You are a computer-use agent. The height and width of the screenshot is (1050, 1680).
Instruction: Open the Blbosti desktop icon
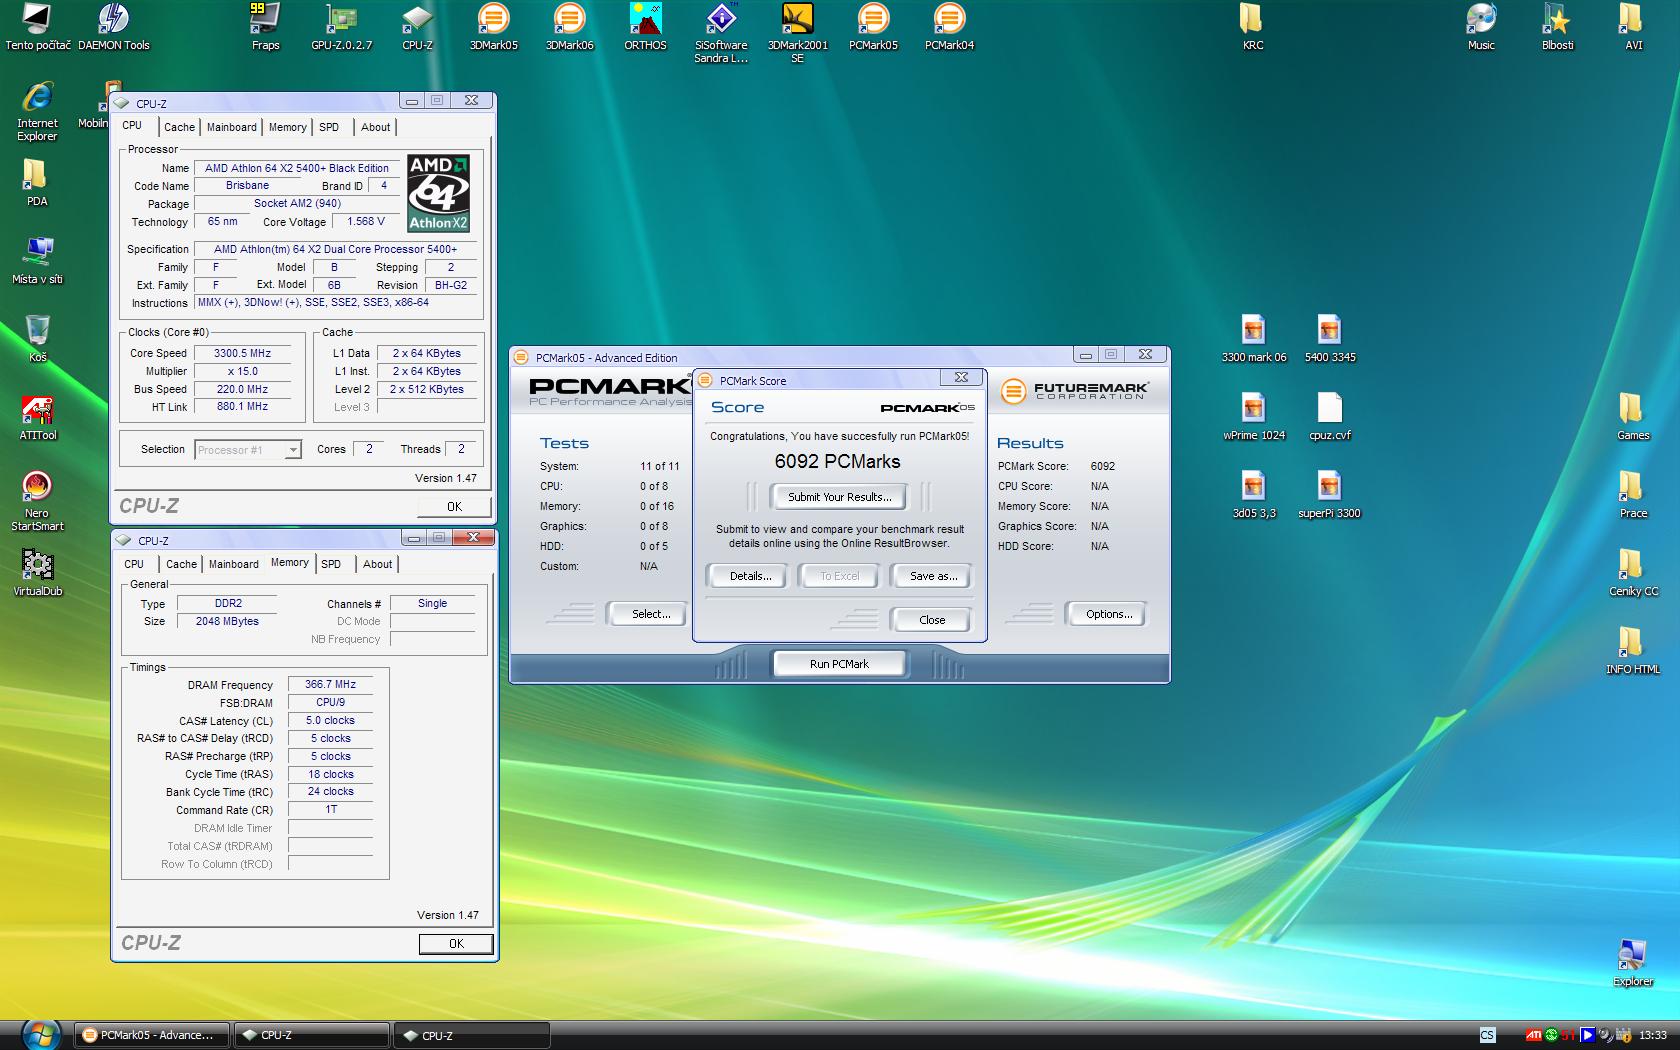pos(1557,27)
